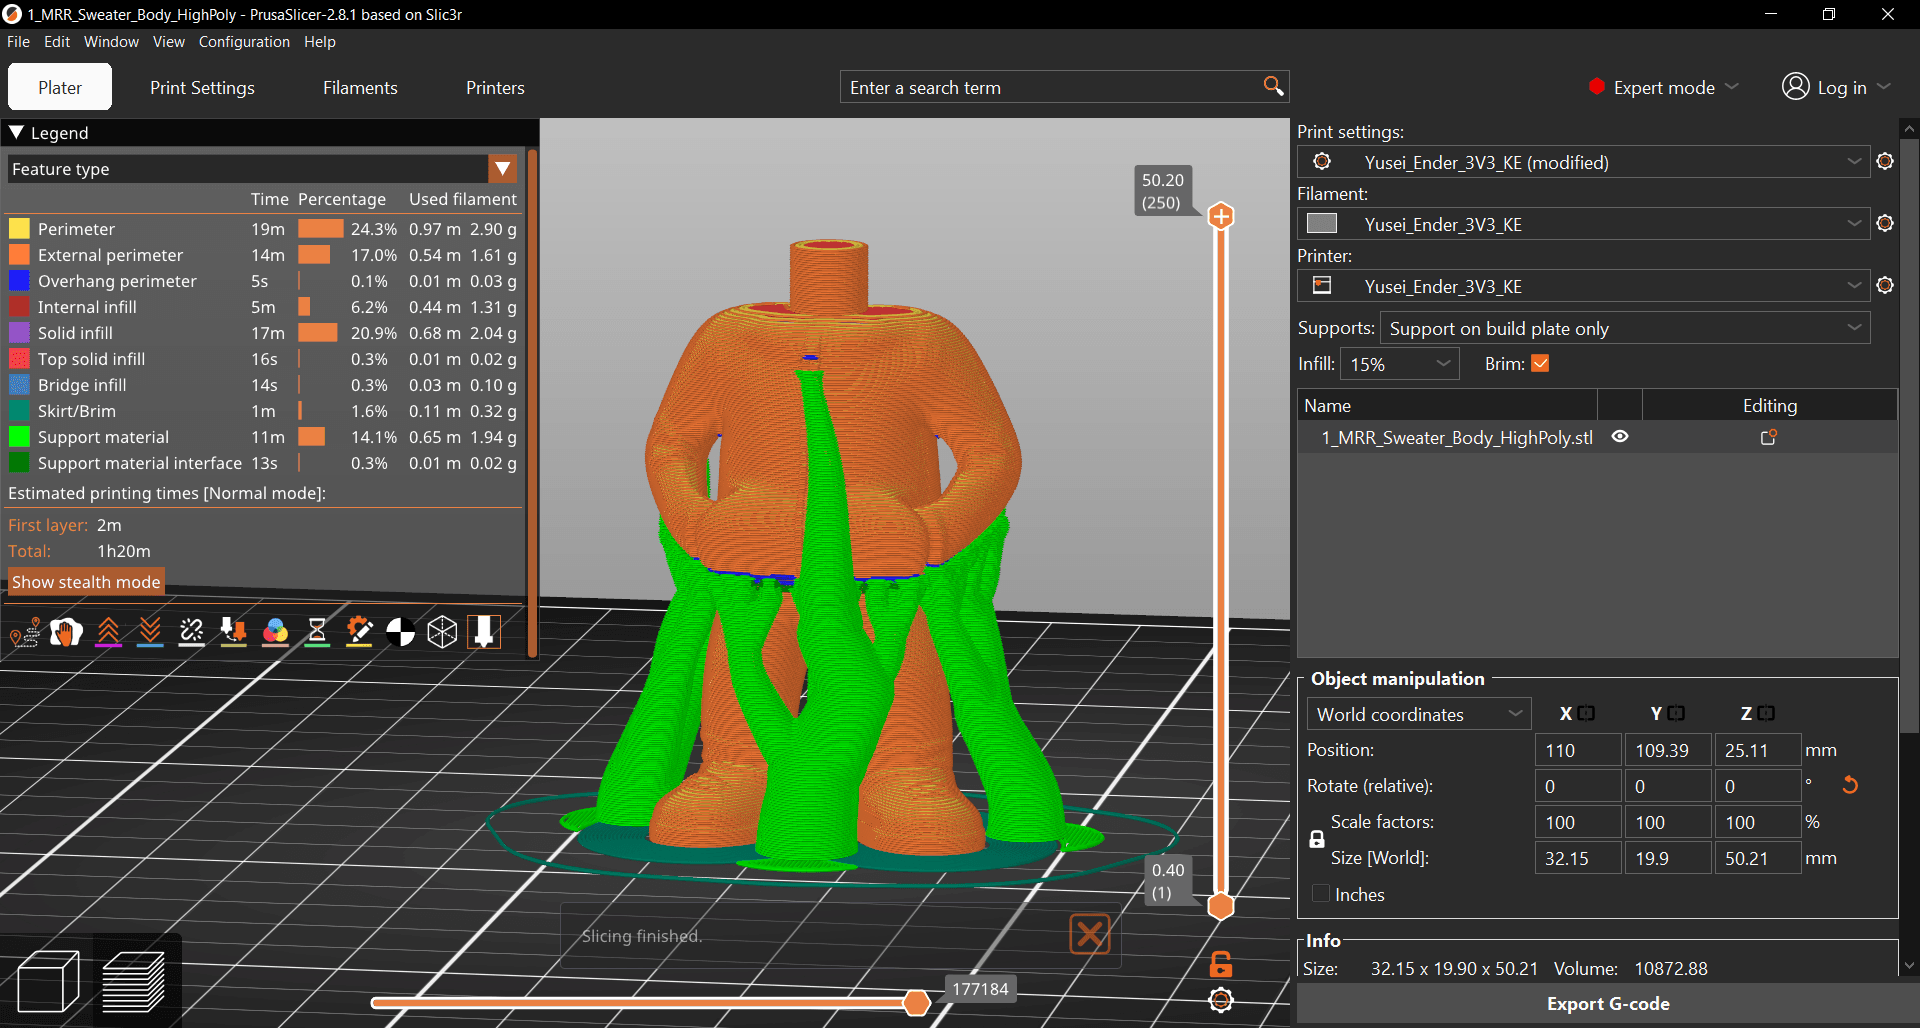Click the mirror icon next to X
1920x1028 pixels.
(x=1586, y=713)
